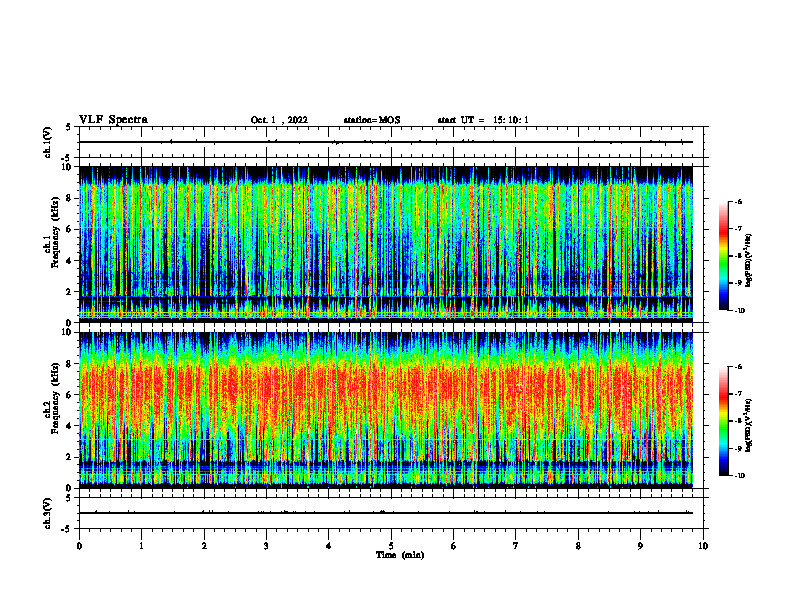Viewport: 792px width, 612px height.
Task: Click the ch.3 voltage waveform trace
Action: [386, 513]
